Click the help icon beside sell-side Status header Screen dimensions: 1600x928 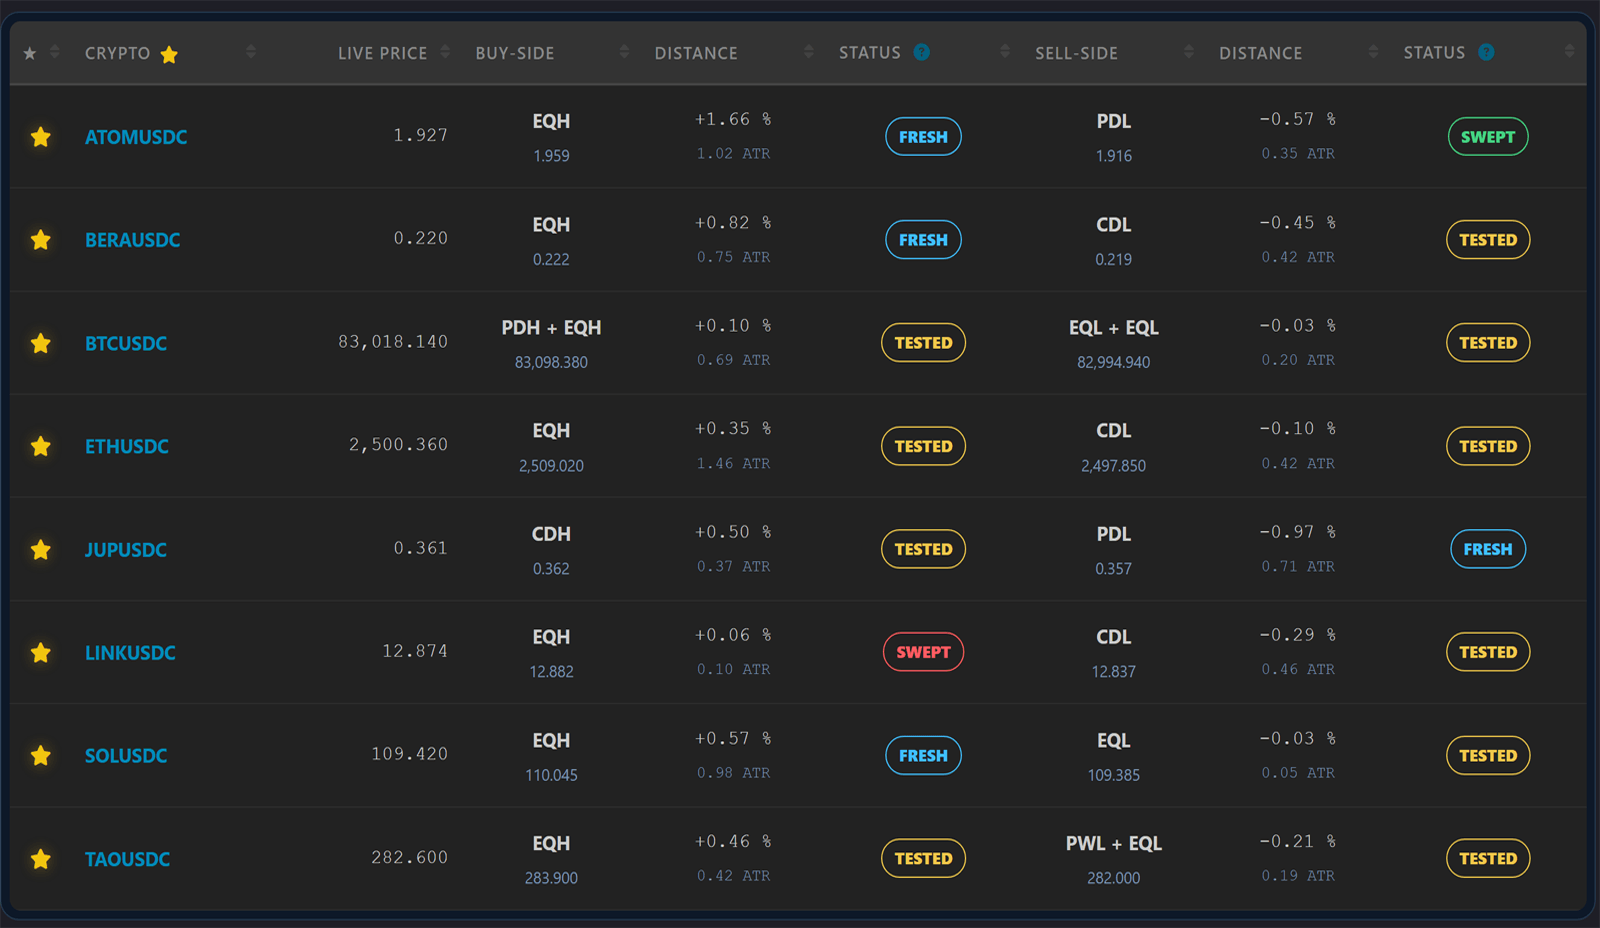1486,52
